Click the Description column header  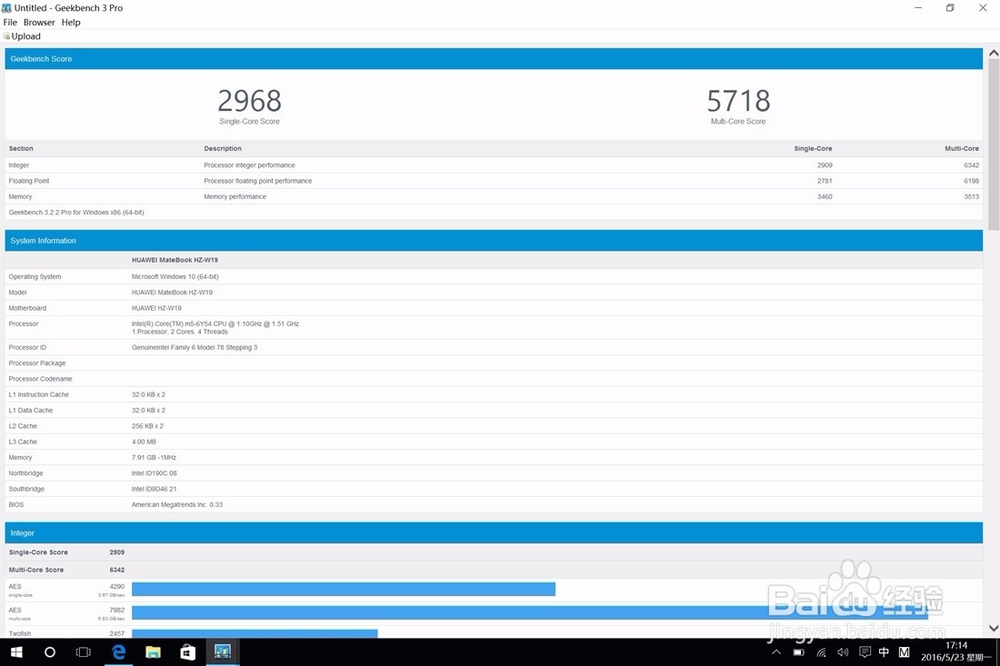tap(223, 149)
